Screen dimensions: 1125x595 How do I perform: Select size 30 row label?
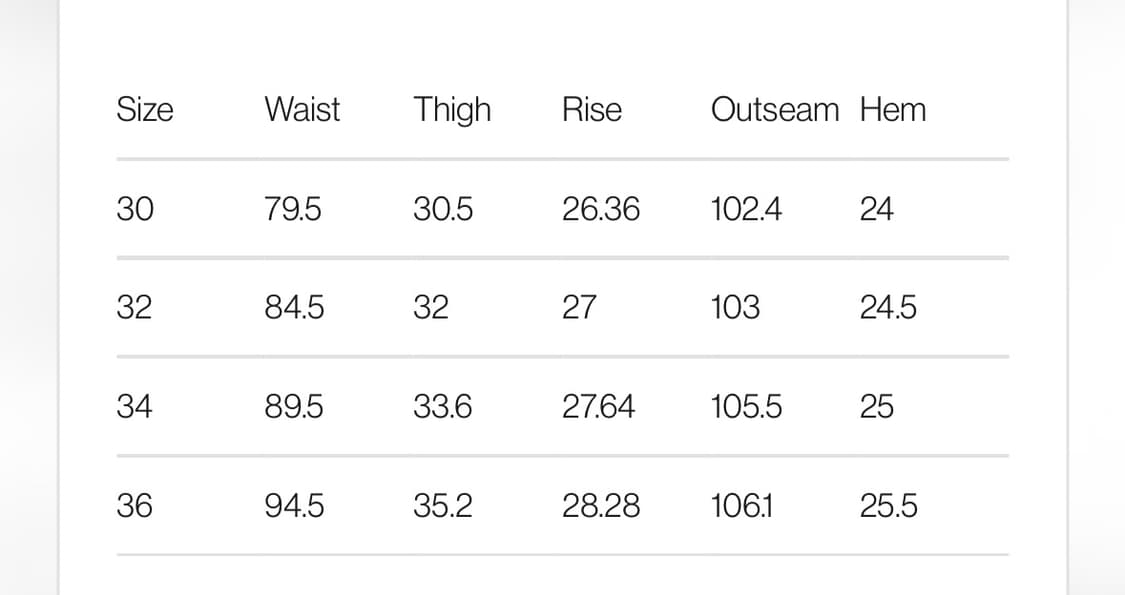(x=135, y=210)
